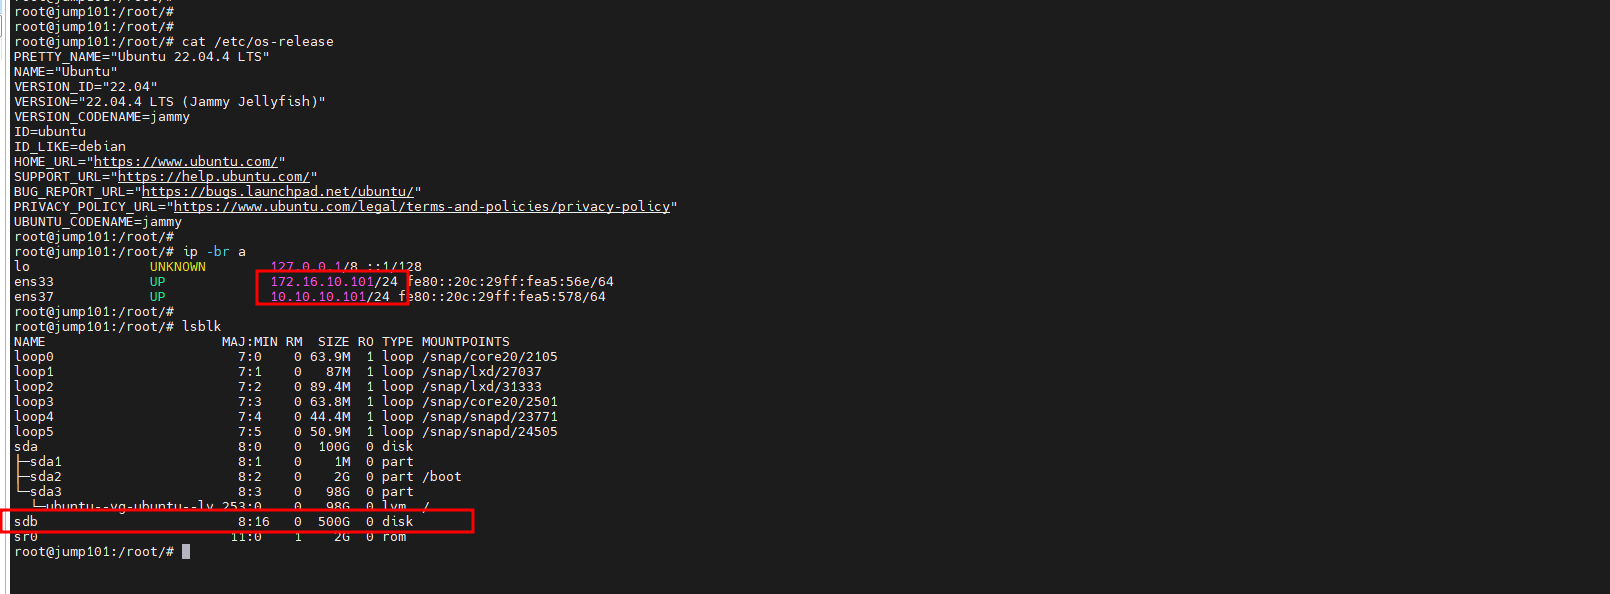Image resolution: width=1610 pixels, height=594 pixels.
Task: Select the sda1 partition in lsblk tree
Action: pyautogui.click(x=46, y=462)
